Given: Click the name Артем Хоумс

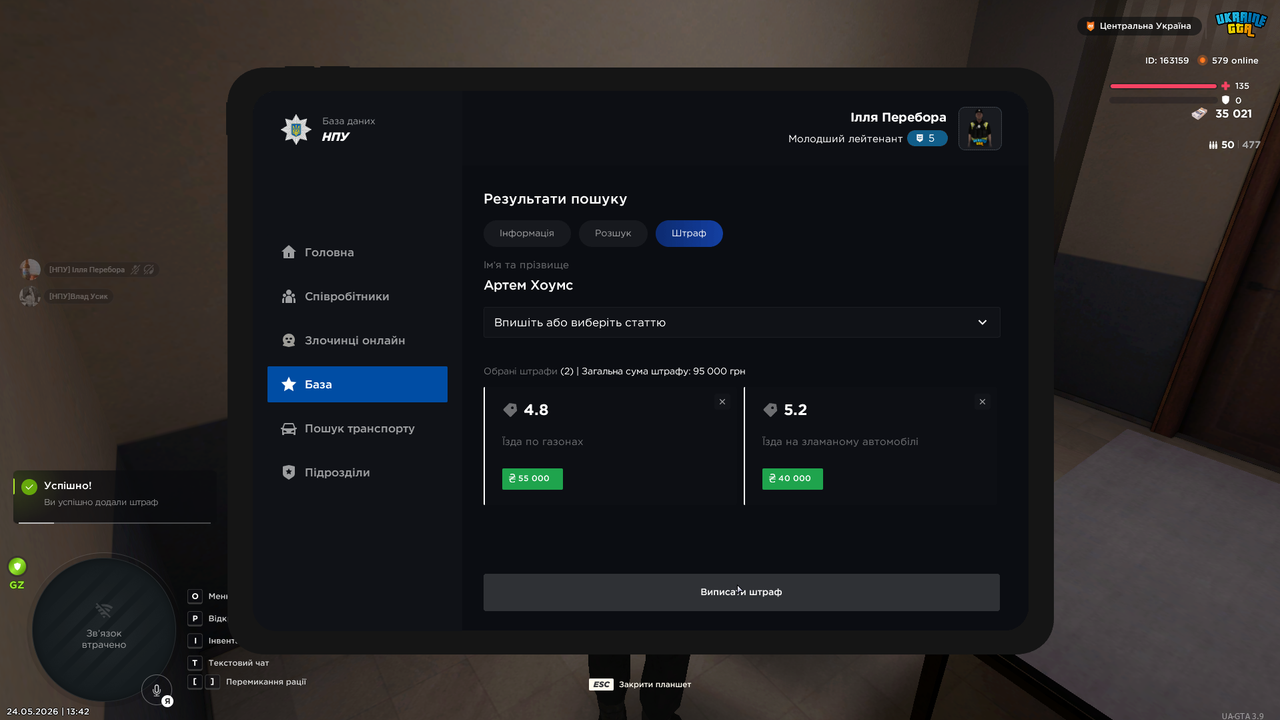Looking at the screenshot, I should 528,285.
